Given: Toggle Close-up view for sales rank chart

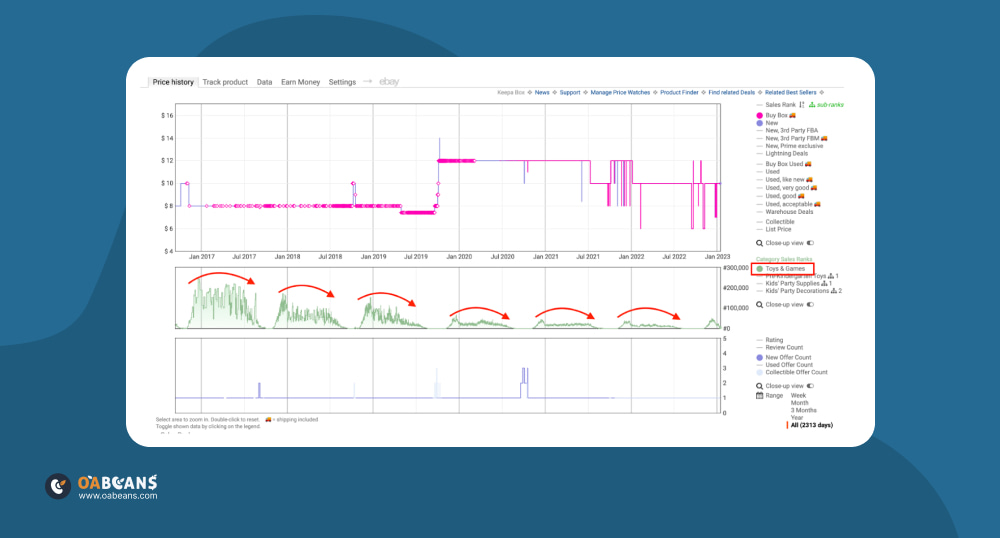Looking at the screenshot, I should 811,305.
